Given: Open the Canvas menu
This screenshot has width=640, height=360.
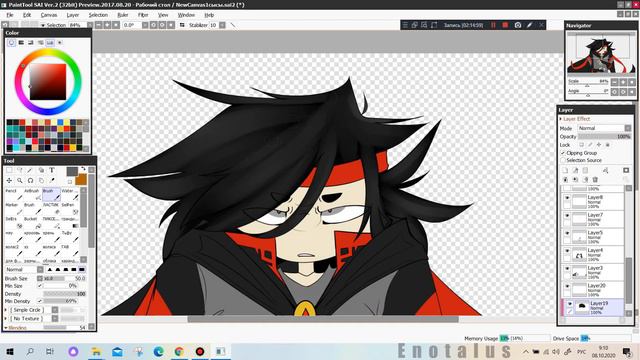Looking at the screenshot, I should (x=49, y=15).
